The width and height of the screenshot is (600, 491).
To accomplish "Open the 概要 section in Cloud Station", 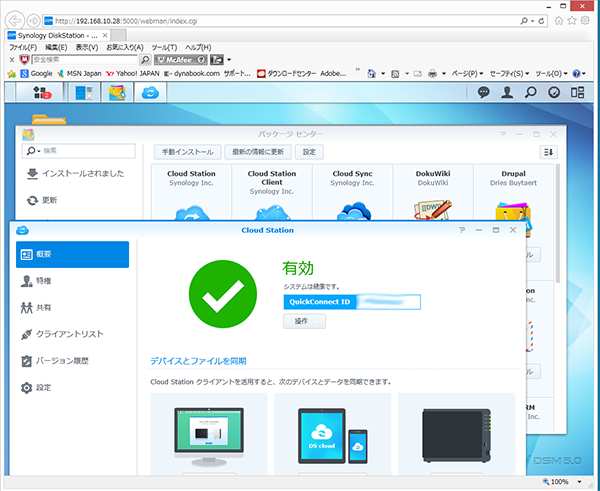I will point(72,254).
